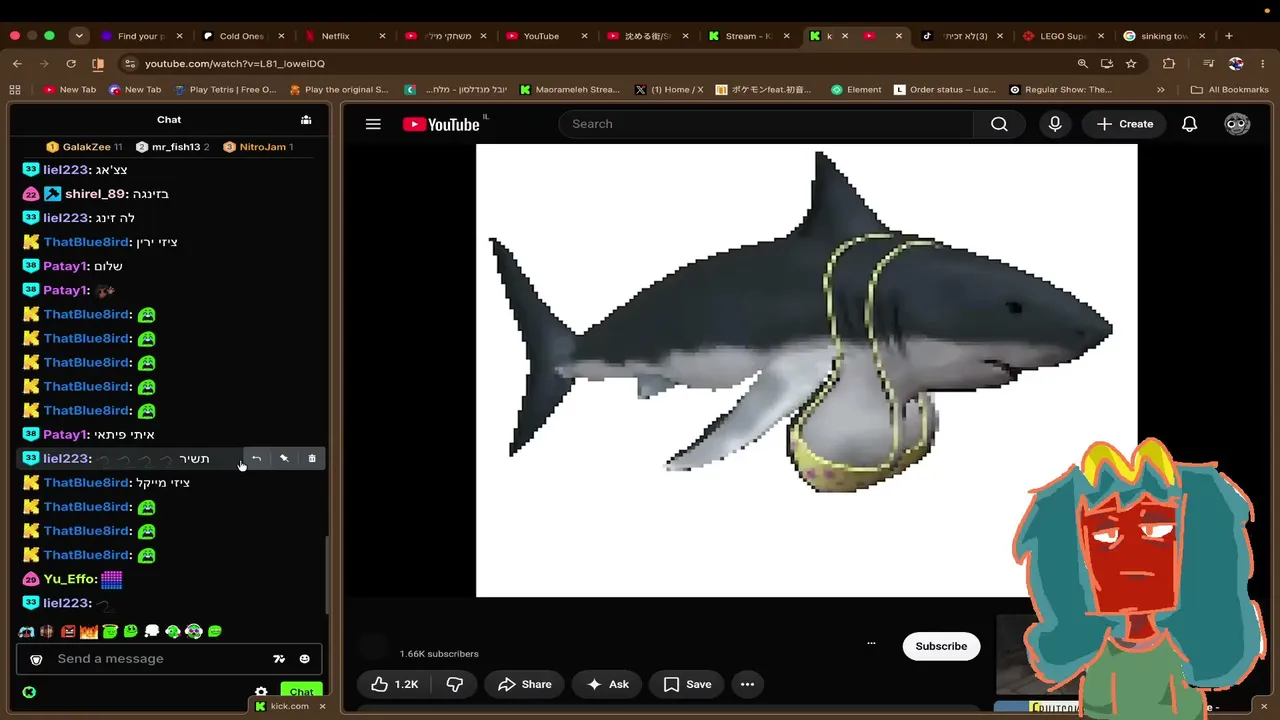Click the Subscribe button

pyautogui.click(x=941, y=646)
